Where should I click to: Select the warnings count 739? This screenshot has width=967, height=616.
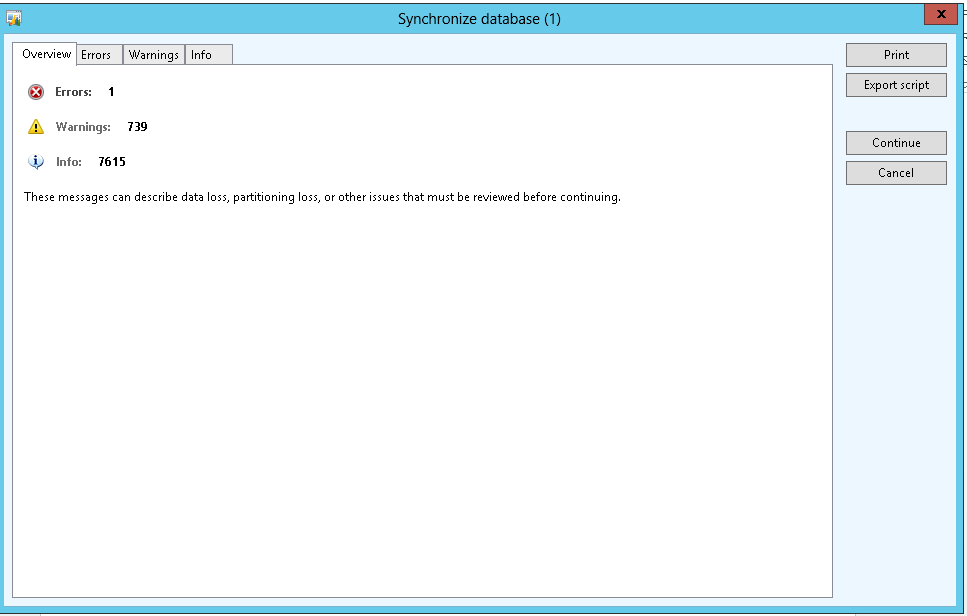[137, 127]
